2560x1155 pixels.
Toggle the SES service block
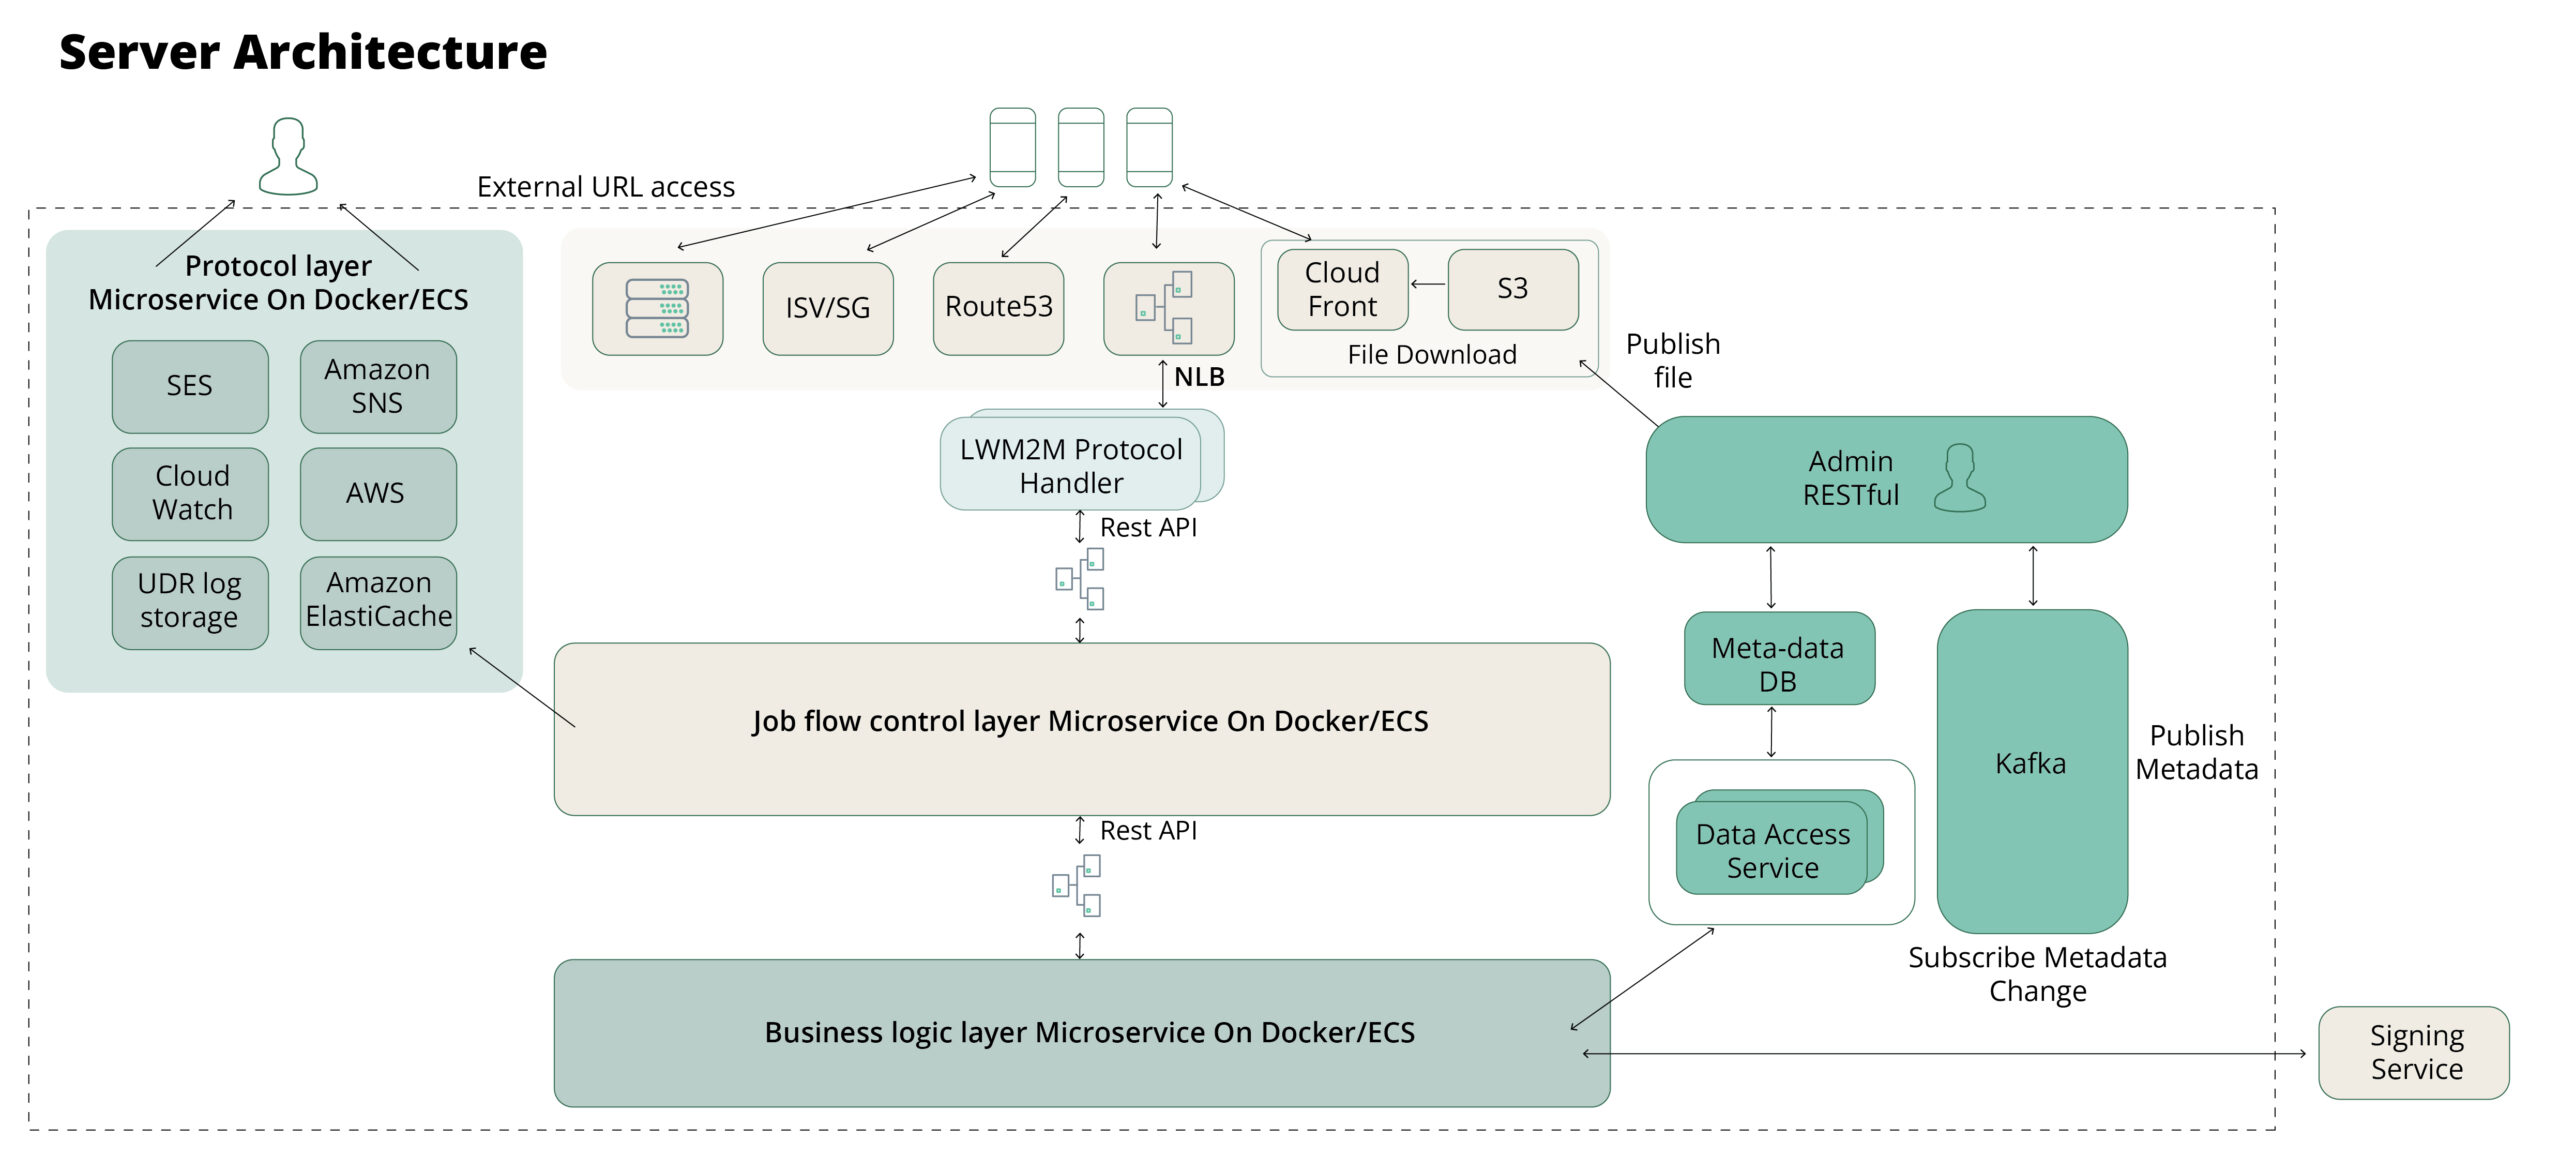(x=190, y=386)
